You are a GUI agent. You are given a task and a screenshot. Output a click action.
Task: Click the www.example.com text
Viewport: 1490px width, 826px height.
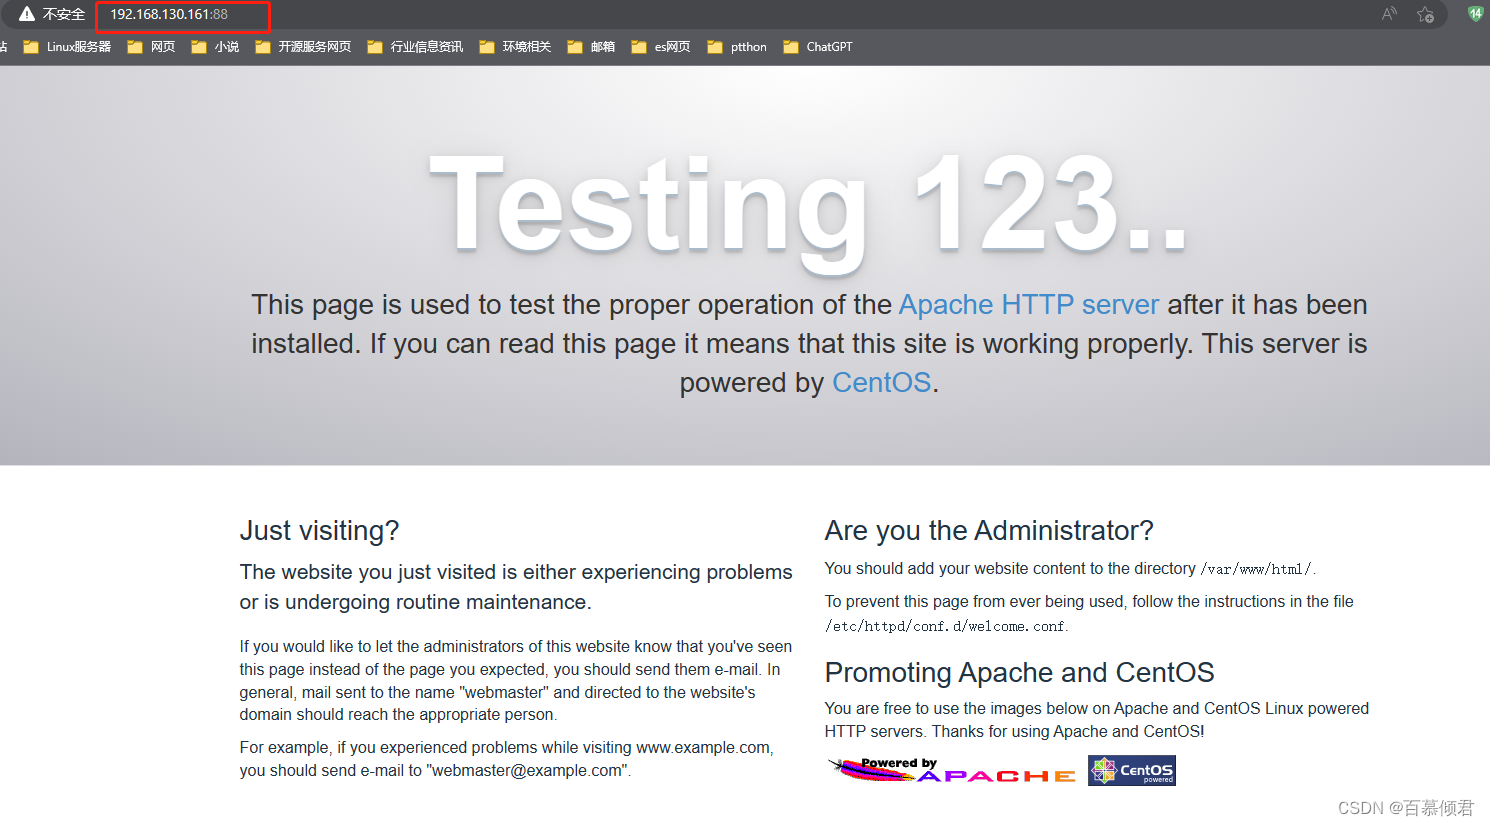pos(703,748)
